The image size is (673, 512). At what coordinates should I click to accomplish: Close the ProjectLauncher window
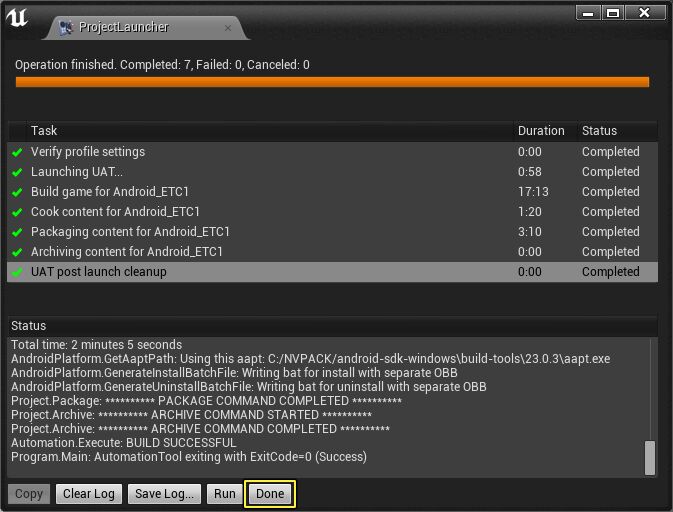644,13
